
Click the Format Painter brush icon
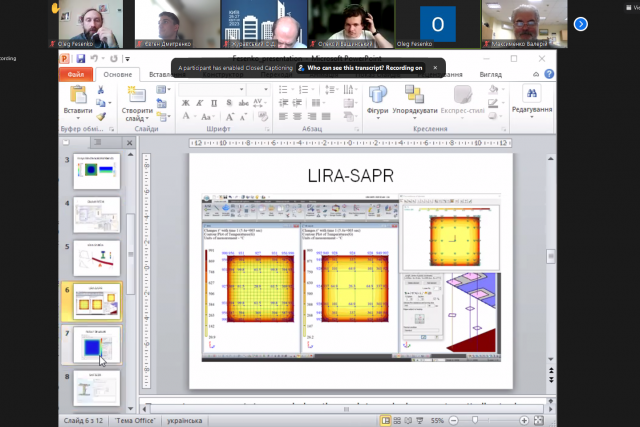point(101,117)
